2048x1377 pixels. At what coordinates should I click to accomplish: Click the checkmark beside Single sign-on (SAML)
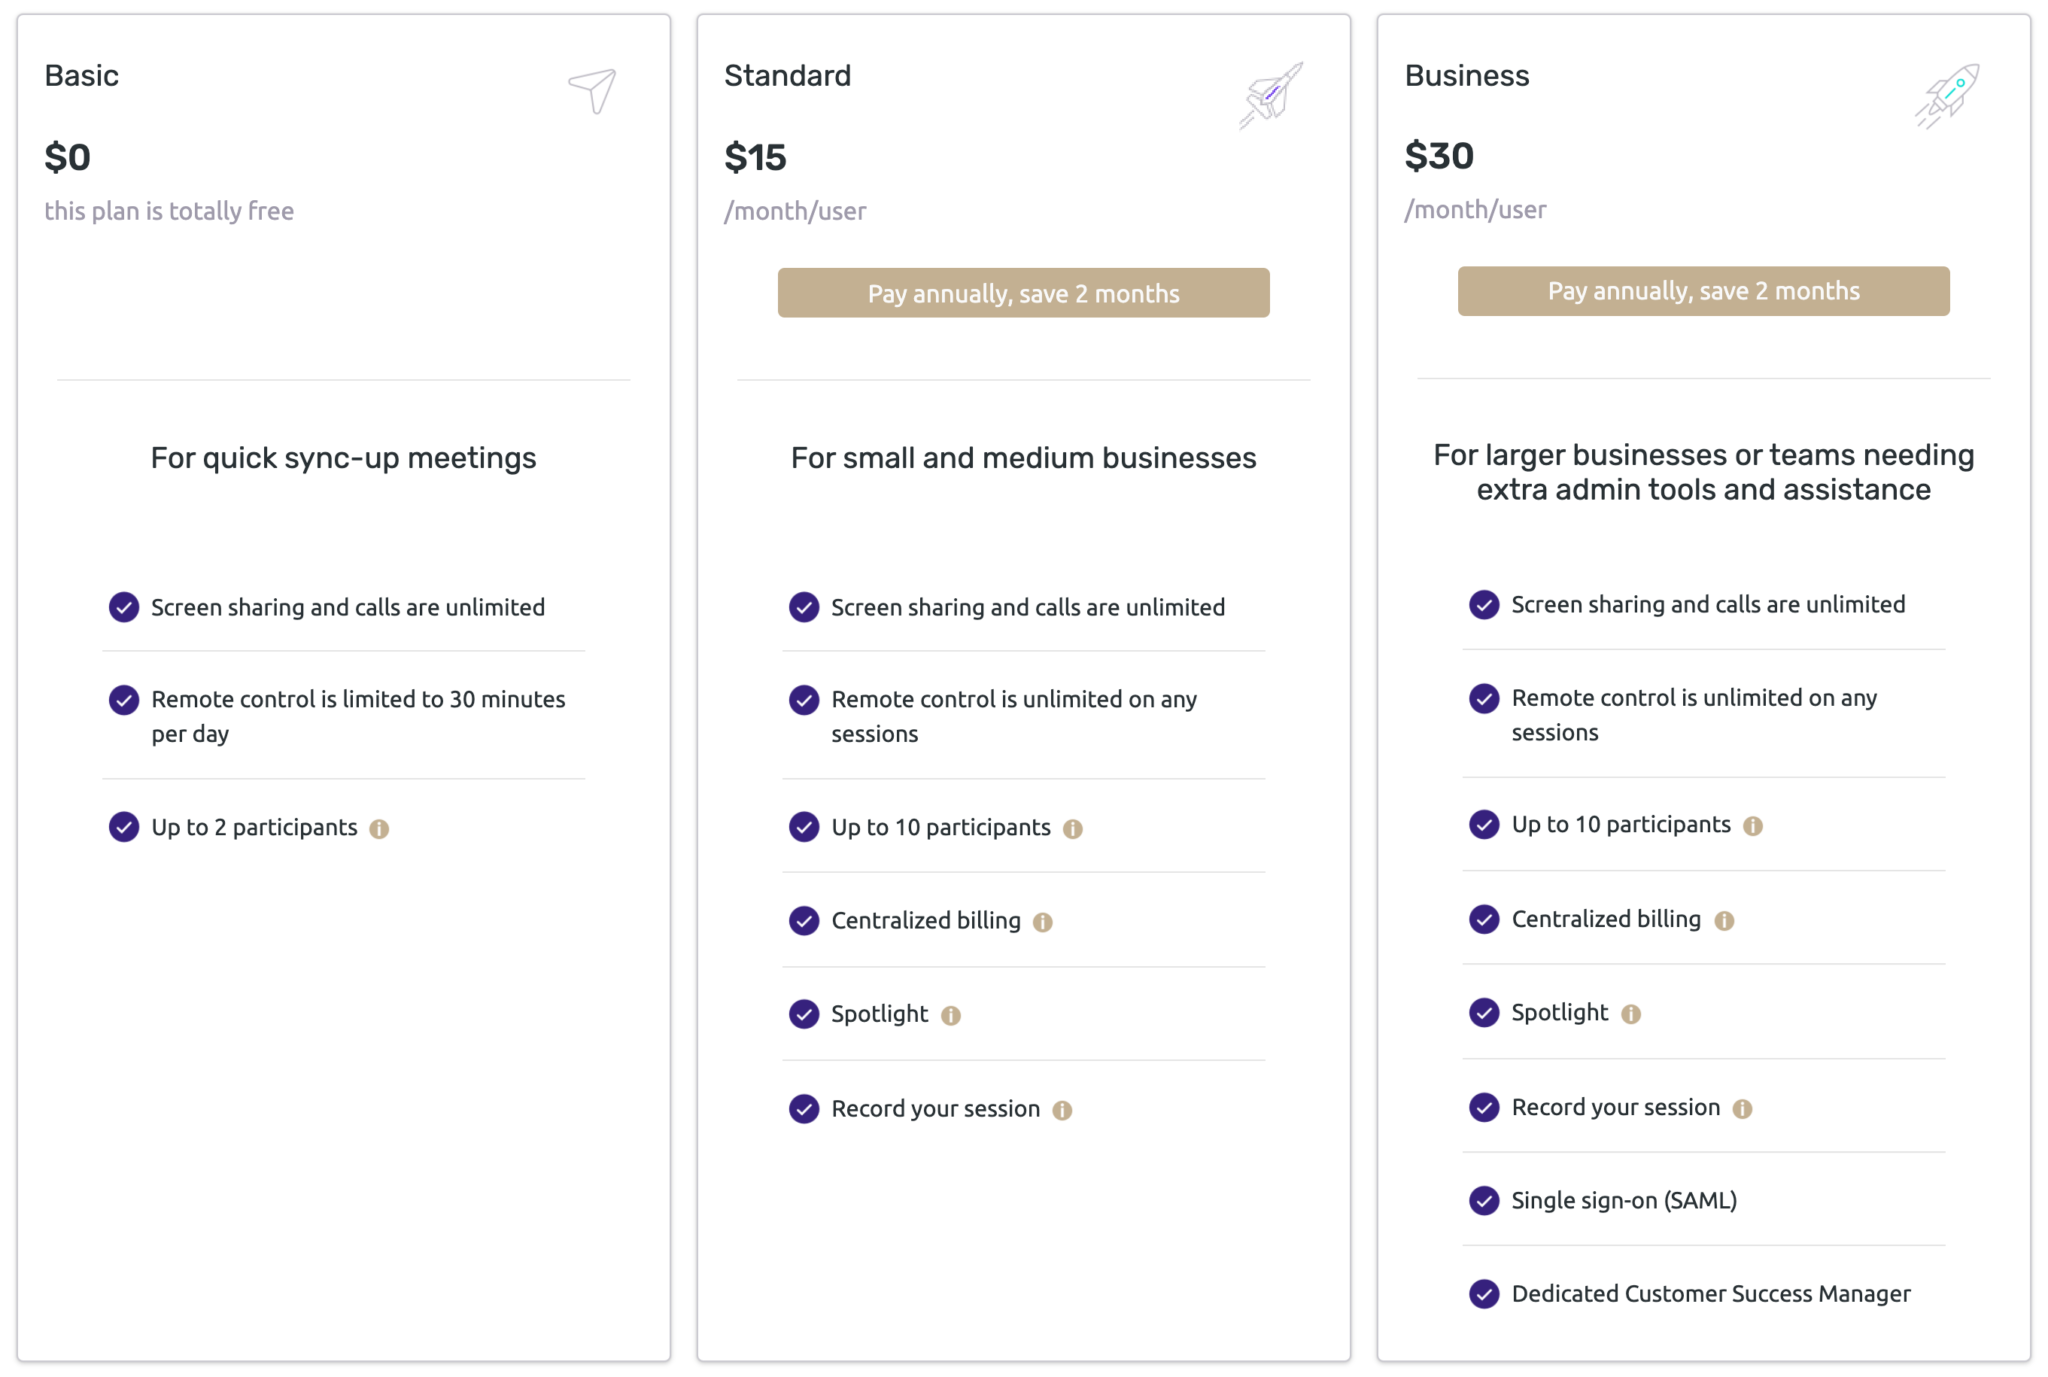pos(1483,1200)
